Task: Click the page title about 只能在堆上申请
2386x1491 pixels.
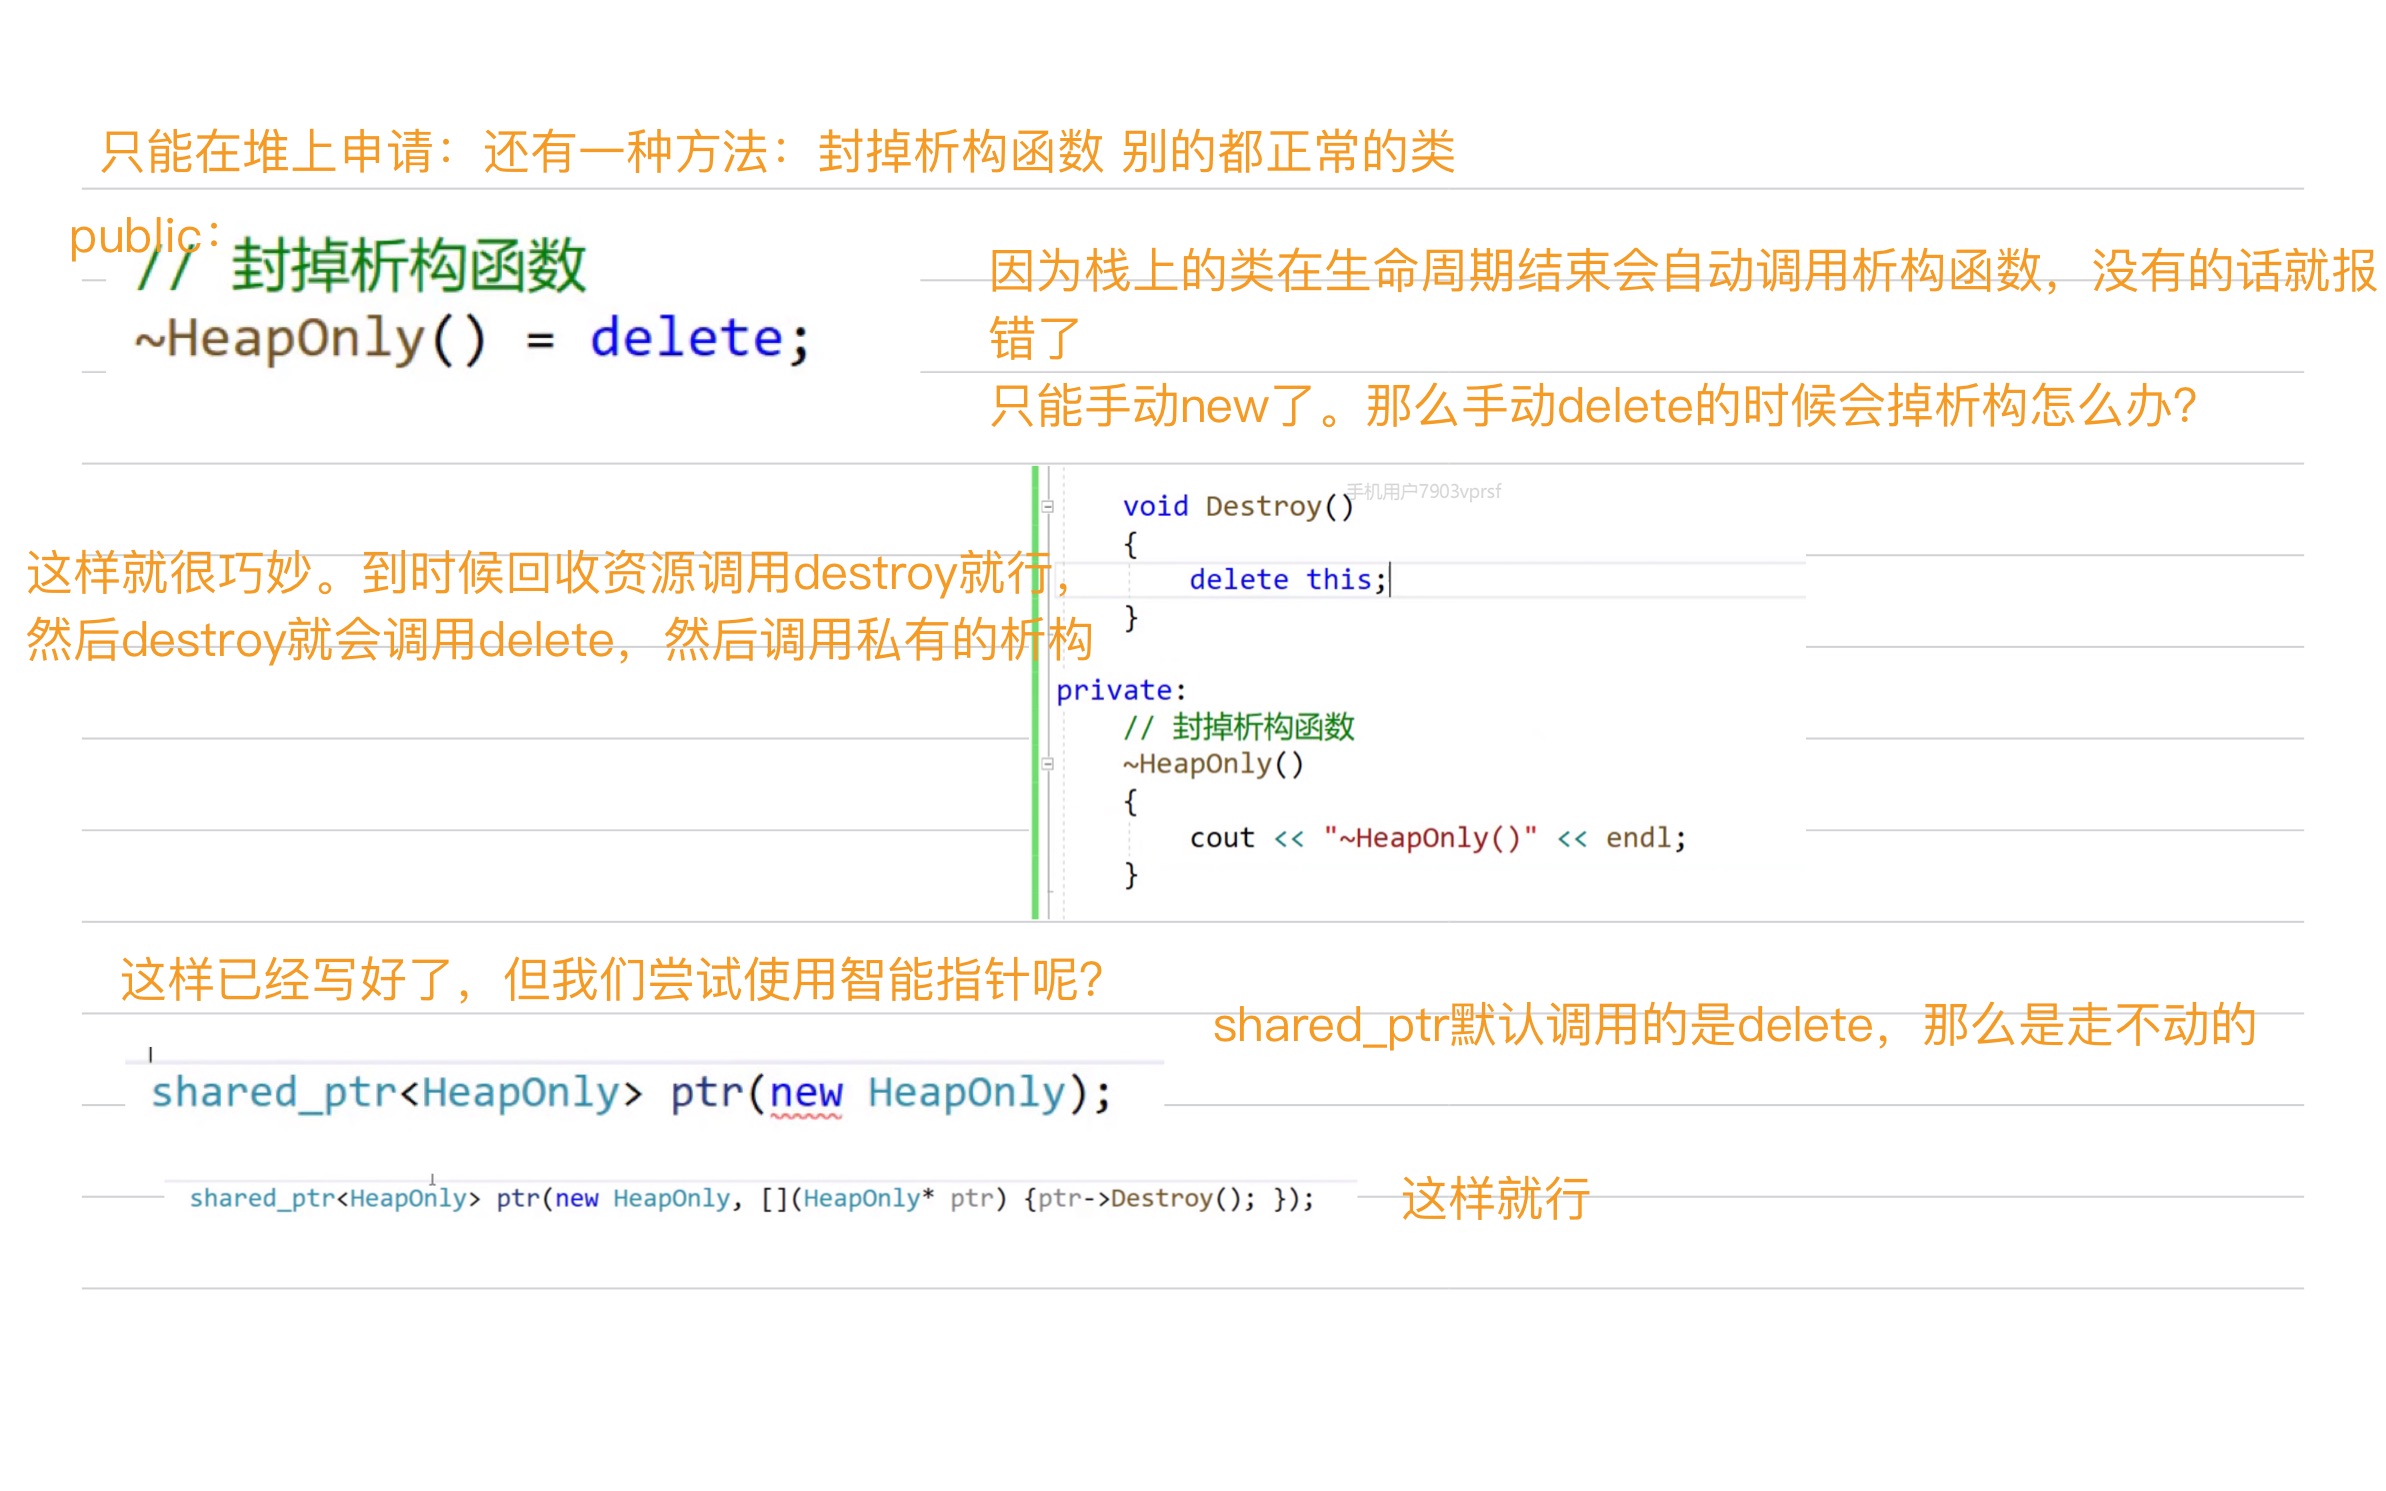Action: pyautogui.click(x=777, y=152)
